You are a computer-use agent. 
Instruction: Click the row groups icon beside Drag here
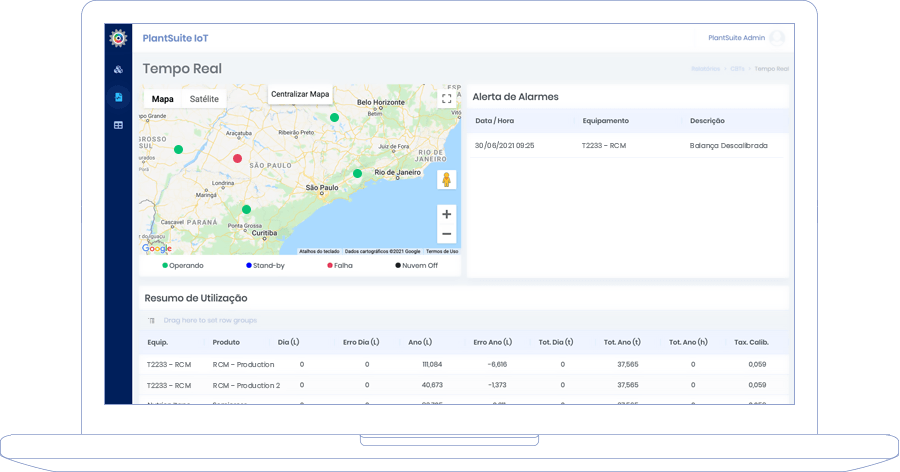(152, 320)
